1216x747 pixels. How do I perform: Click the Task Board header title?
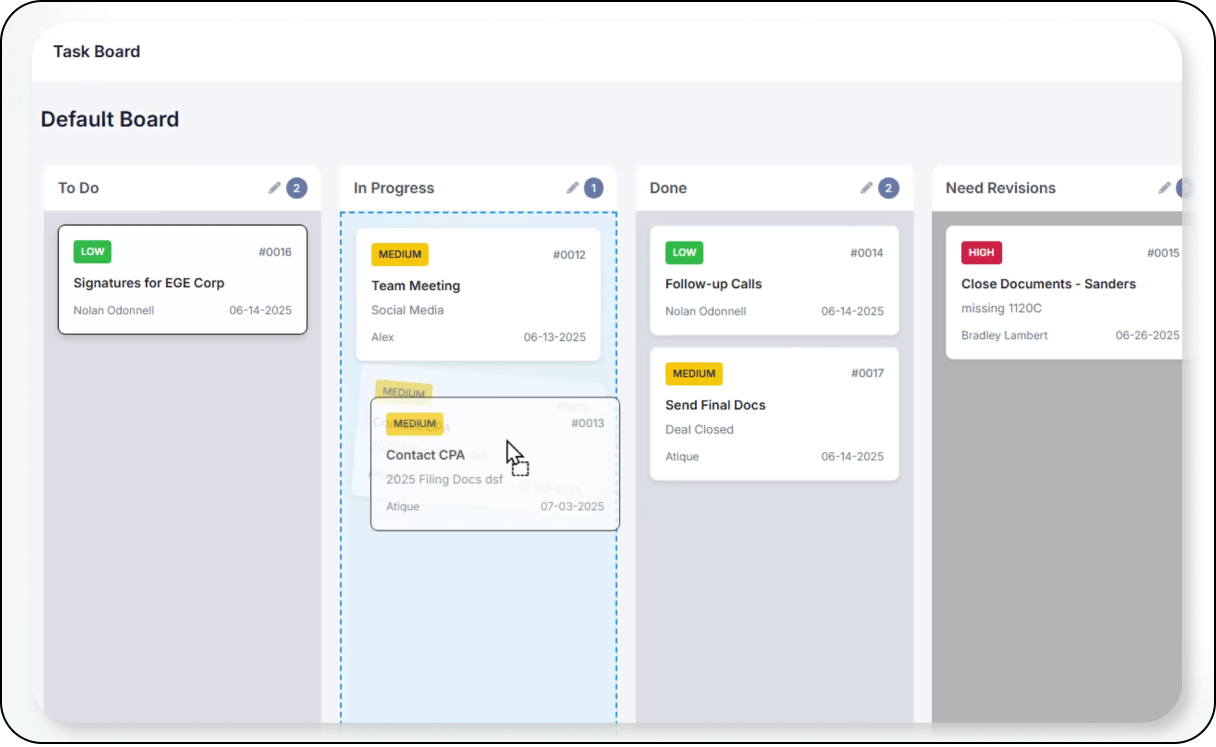click(x=96, y=52)
